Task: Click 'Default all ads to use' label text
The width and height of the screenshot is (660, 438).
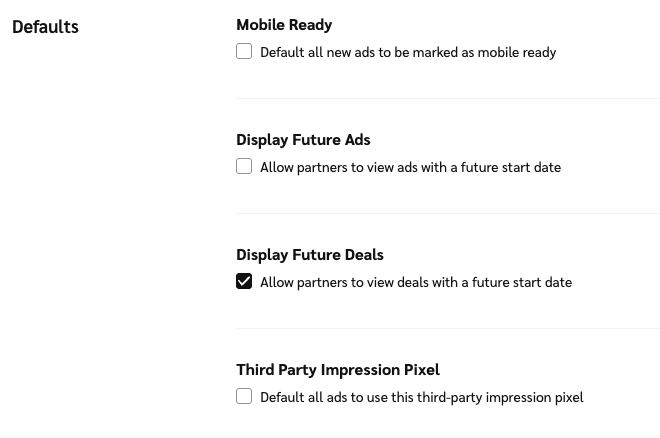Action: point(330,397)
